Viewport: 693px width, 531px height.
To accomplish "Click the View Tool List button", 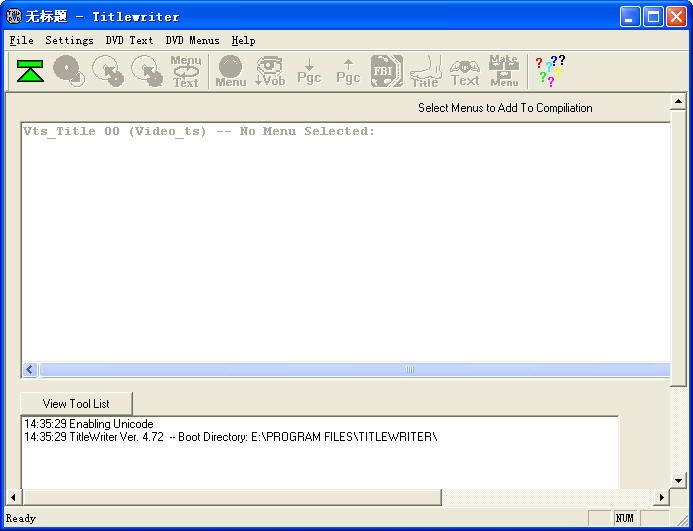I will click(76, 403).
